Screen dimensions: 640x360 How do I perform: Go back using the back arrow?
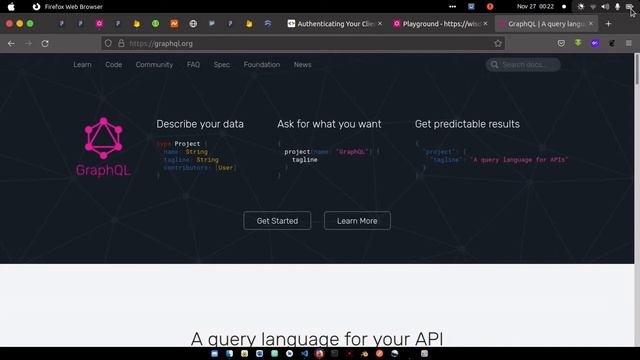pyautogui.click(x=11, y=43)
